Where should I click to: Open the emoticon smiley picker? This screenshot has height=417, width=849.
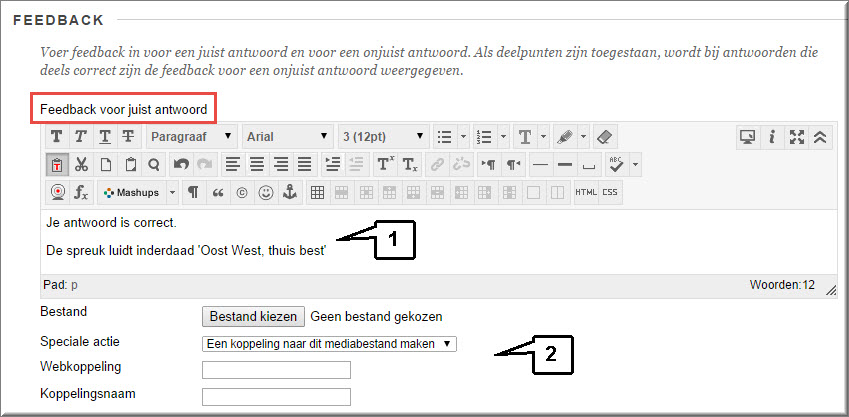(266, 193)
